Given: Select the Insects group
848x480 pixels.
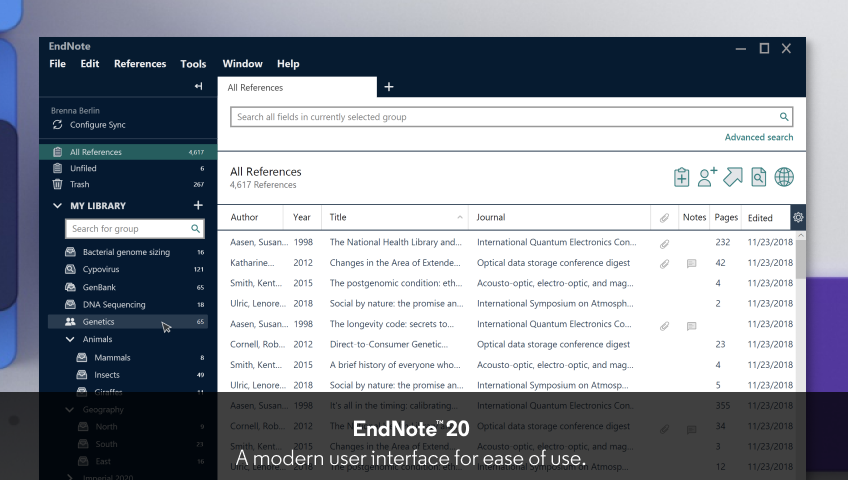Looking at the screenshot, I should pyautogui.click(x=128, y=375).
